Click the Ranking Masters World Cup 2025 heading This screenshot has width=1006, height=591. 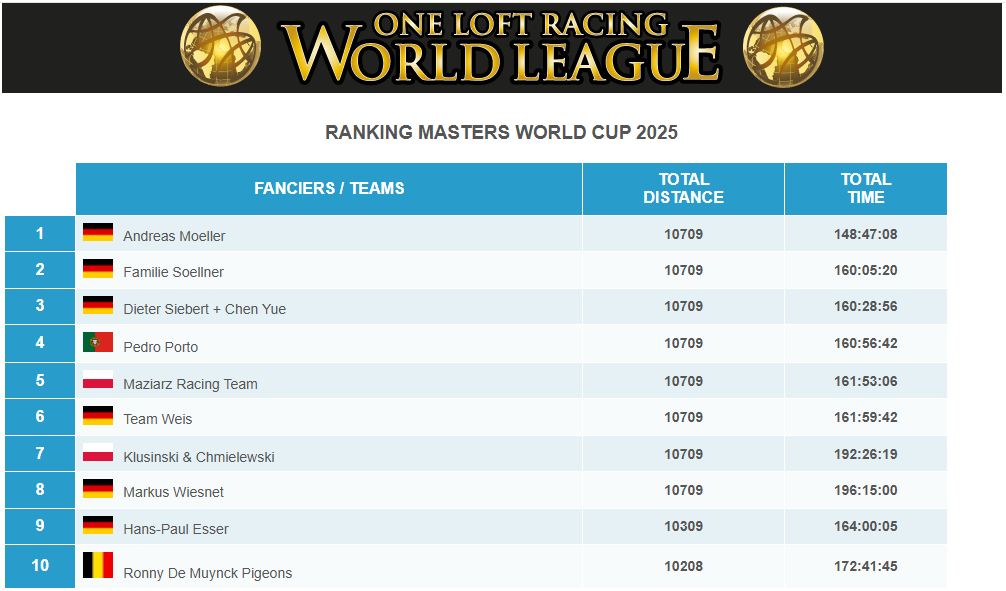pyautogui.click(x=501, y=133)
